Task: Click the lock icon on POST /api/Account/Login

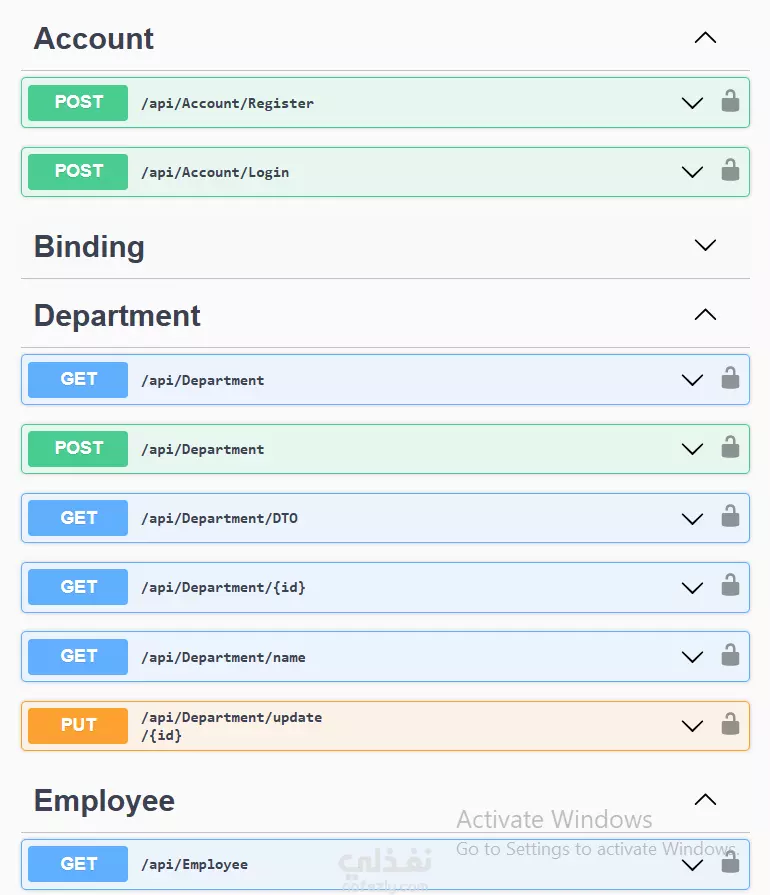Action: pos(730,170)
